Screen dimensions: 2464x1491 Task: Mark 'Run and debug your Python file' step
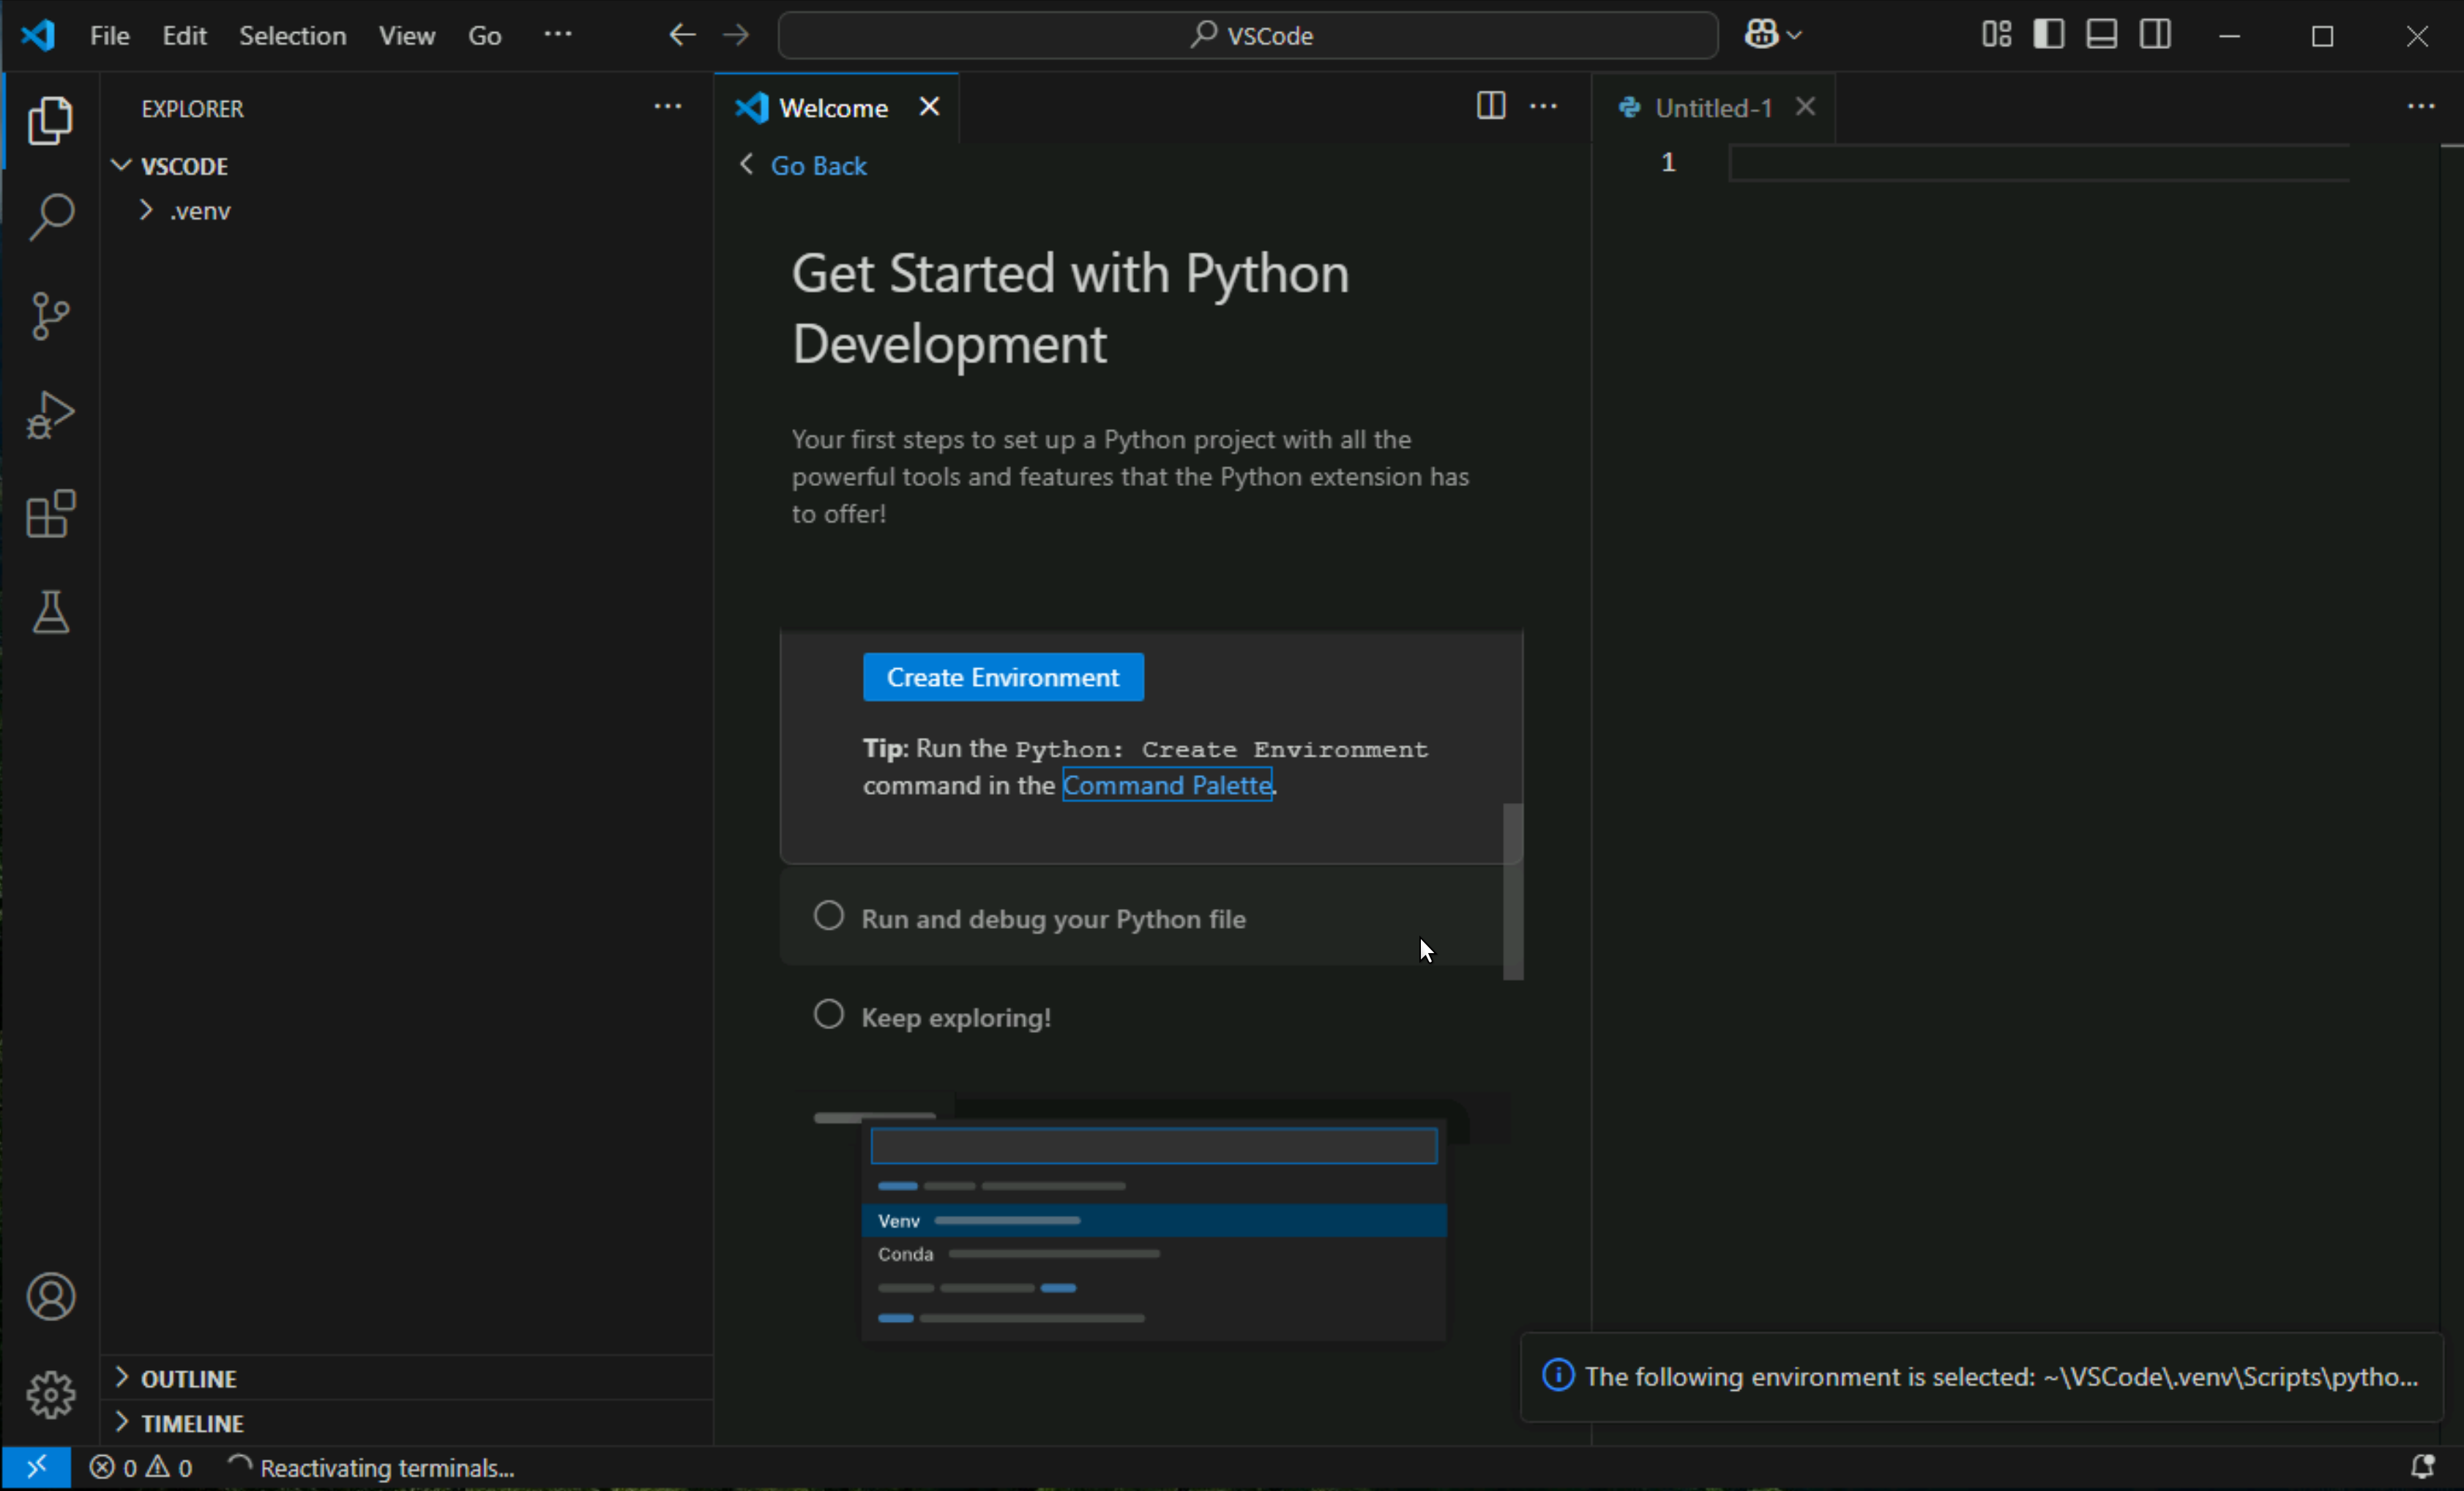tap(828, 916)
